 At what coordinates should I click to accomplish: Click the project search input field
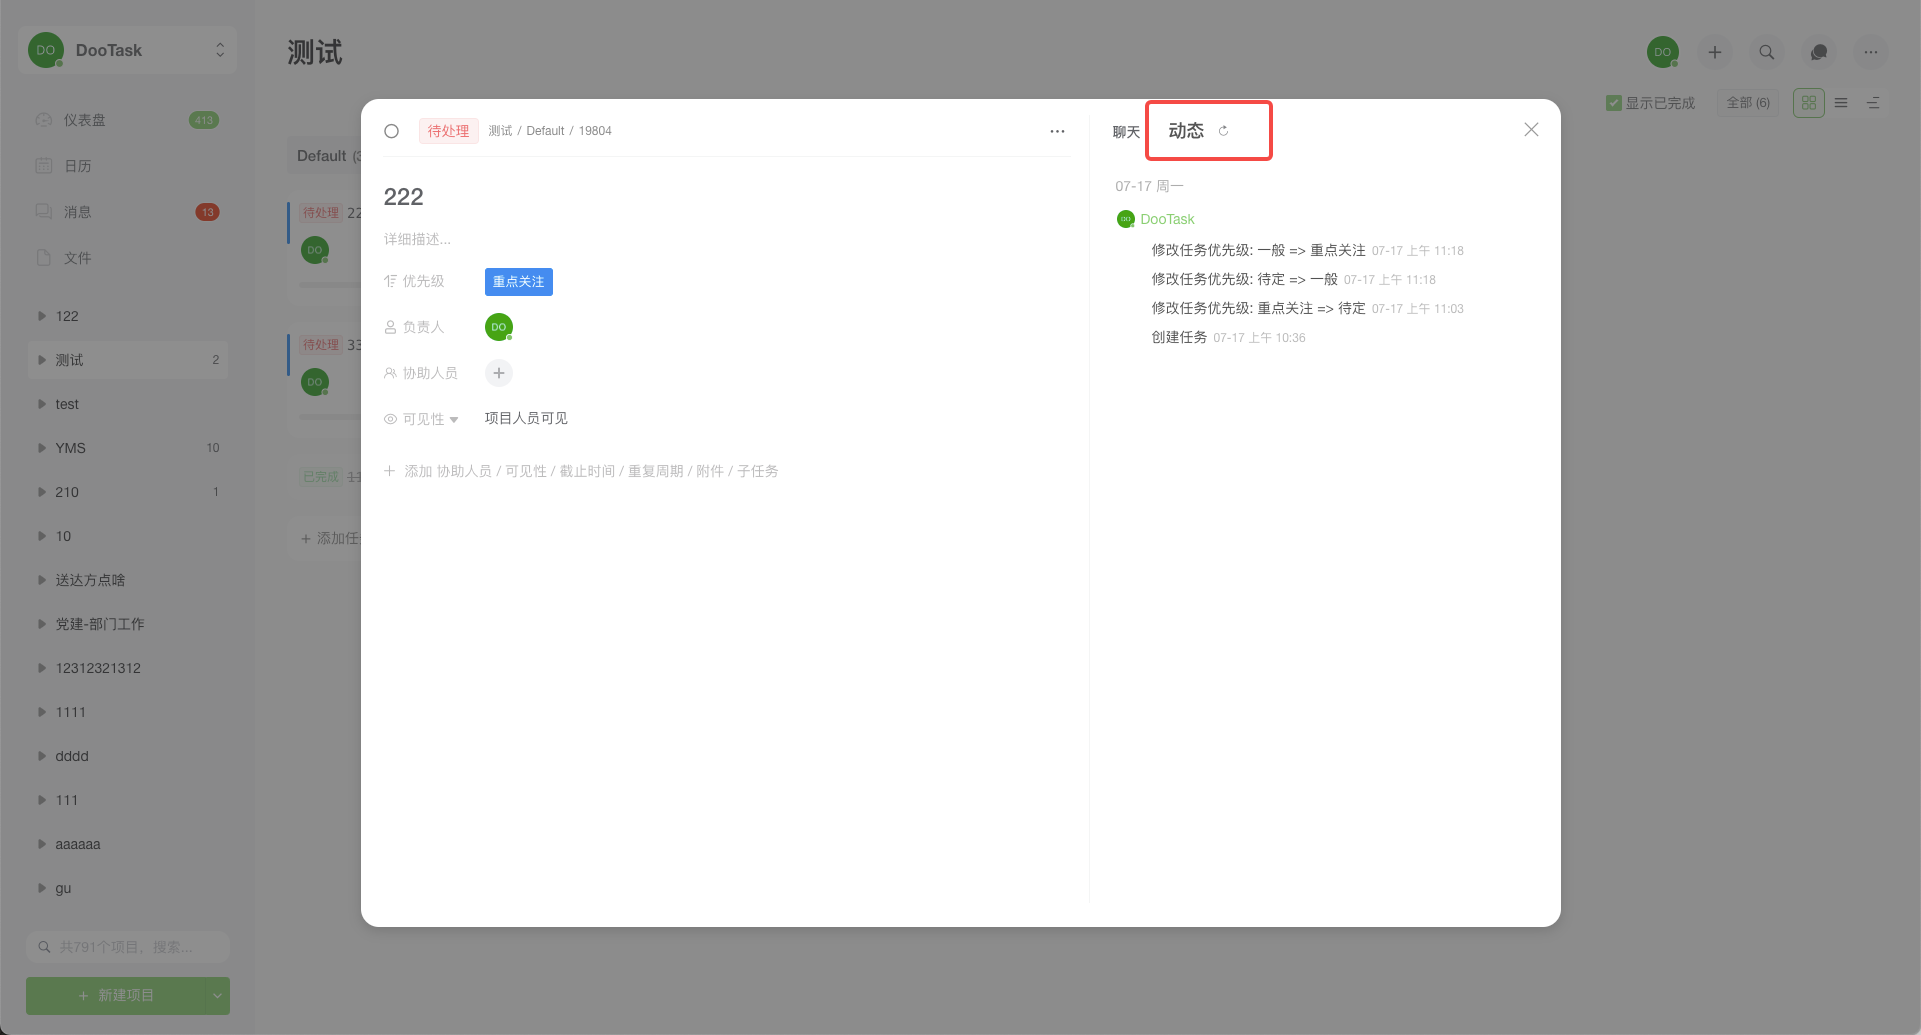pyautogui.click(x=127, y=946)
